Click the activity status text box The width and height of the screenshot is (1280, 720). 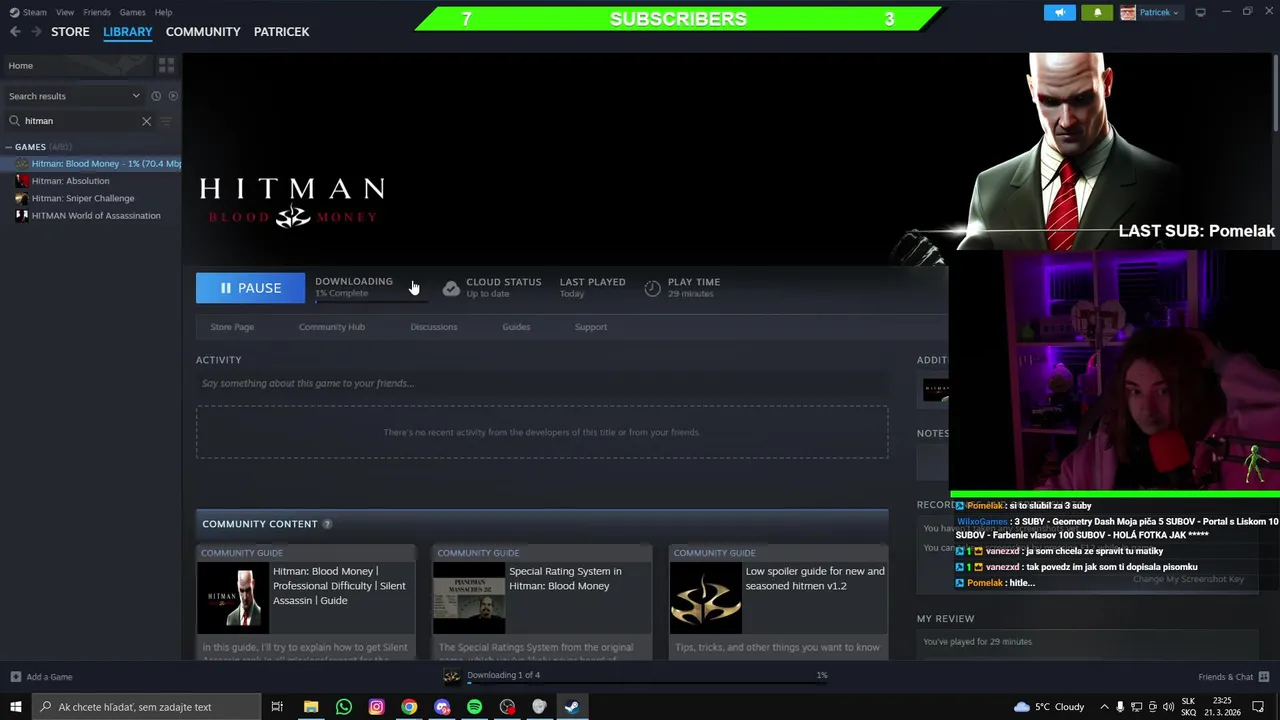coord(542,384)
